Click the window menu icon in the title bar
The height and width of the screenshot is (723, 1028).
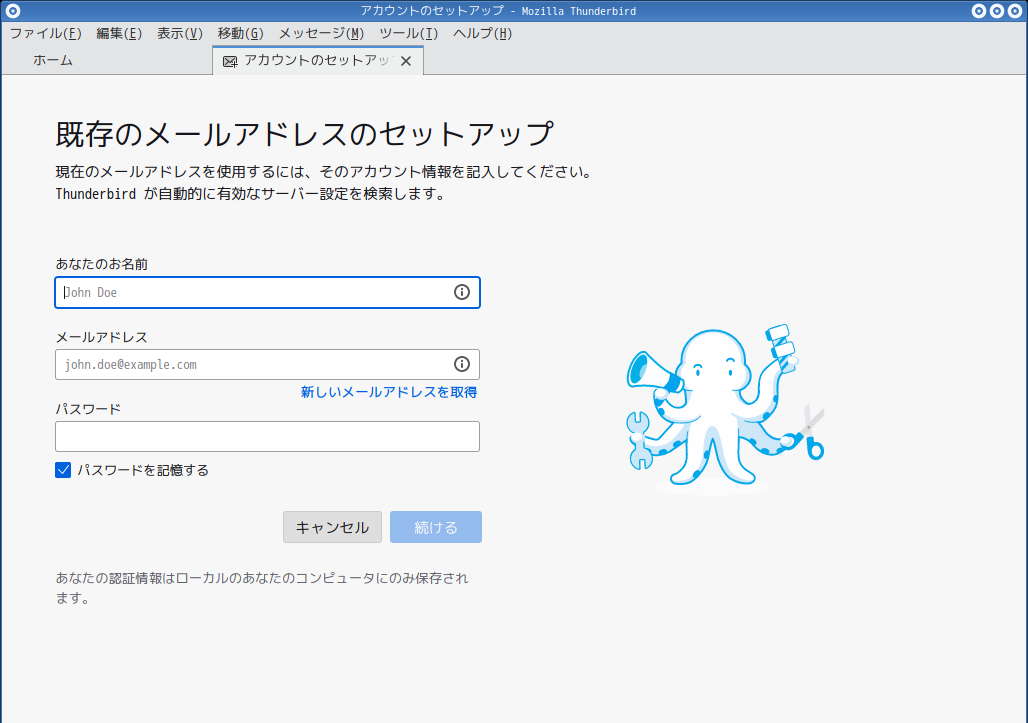pos(12,10)
